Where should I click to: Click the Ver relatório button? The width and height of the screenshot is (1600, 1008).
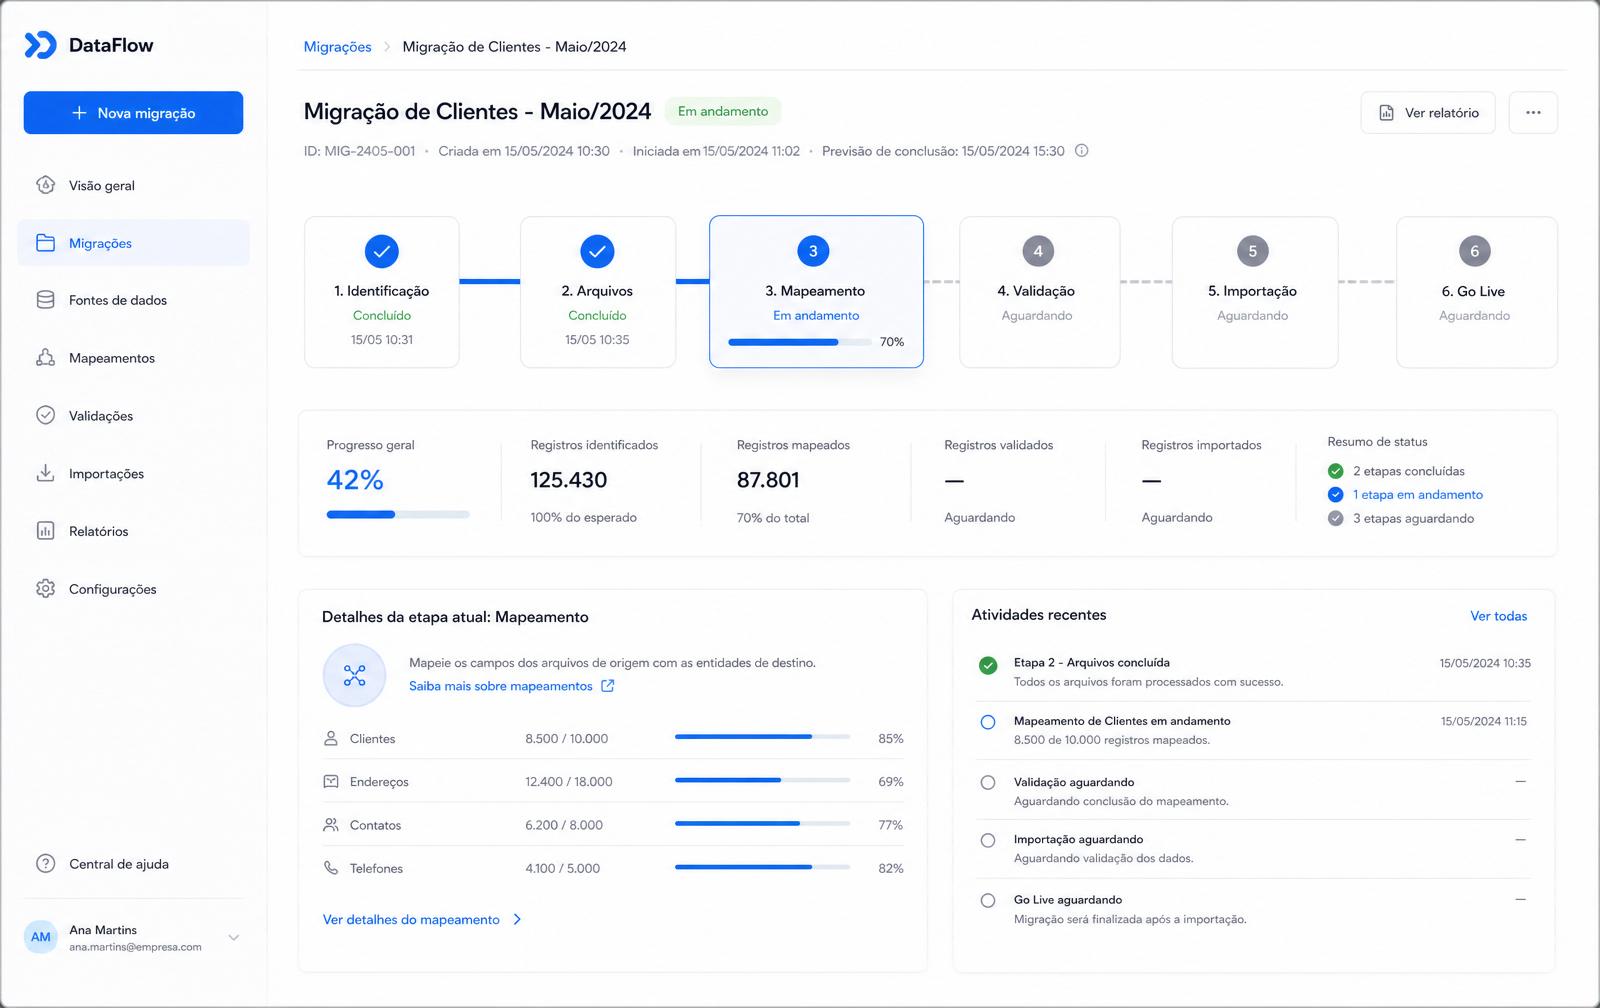point(1428,113)
